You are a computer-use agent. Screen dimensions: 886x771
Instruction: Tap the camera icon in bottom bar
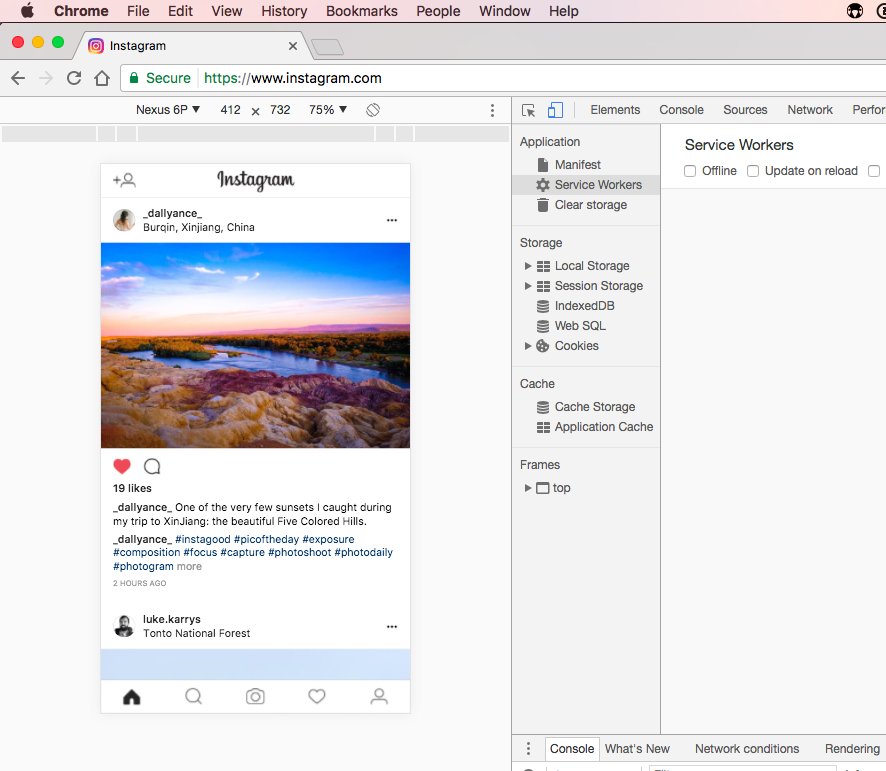pyautogui.click(x=255, y=696)
